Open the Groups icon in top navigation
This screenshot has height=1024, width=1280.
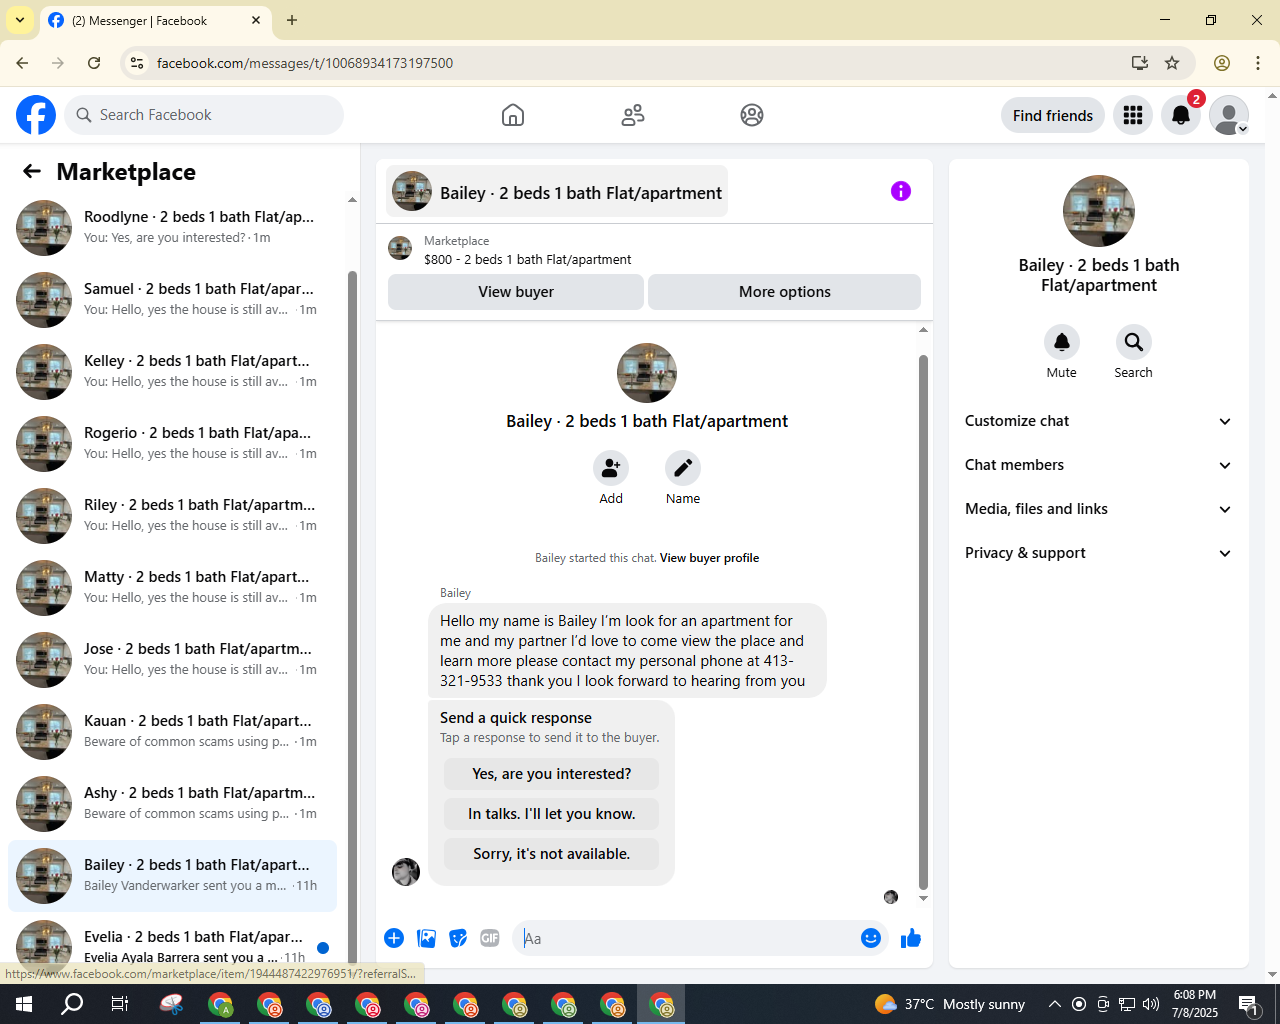coord(752,115)
